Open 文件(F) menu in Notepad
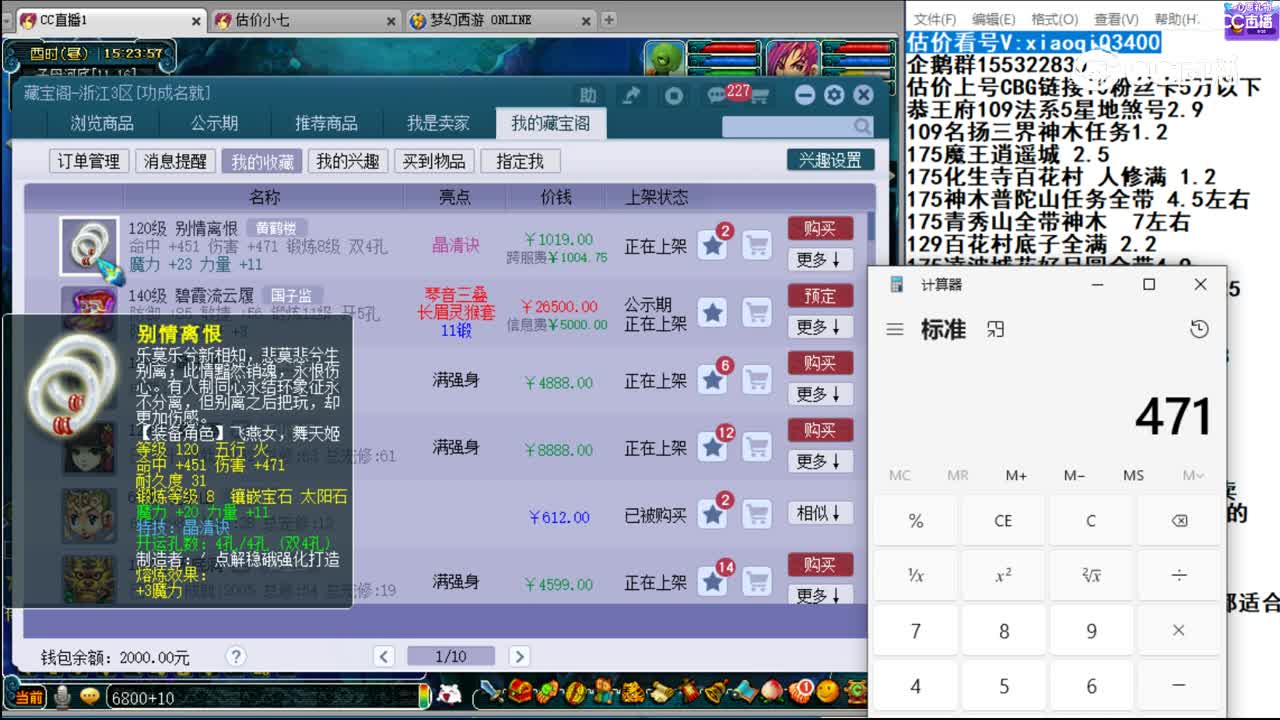 pos(935,19)
